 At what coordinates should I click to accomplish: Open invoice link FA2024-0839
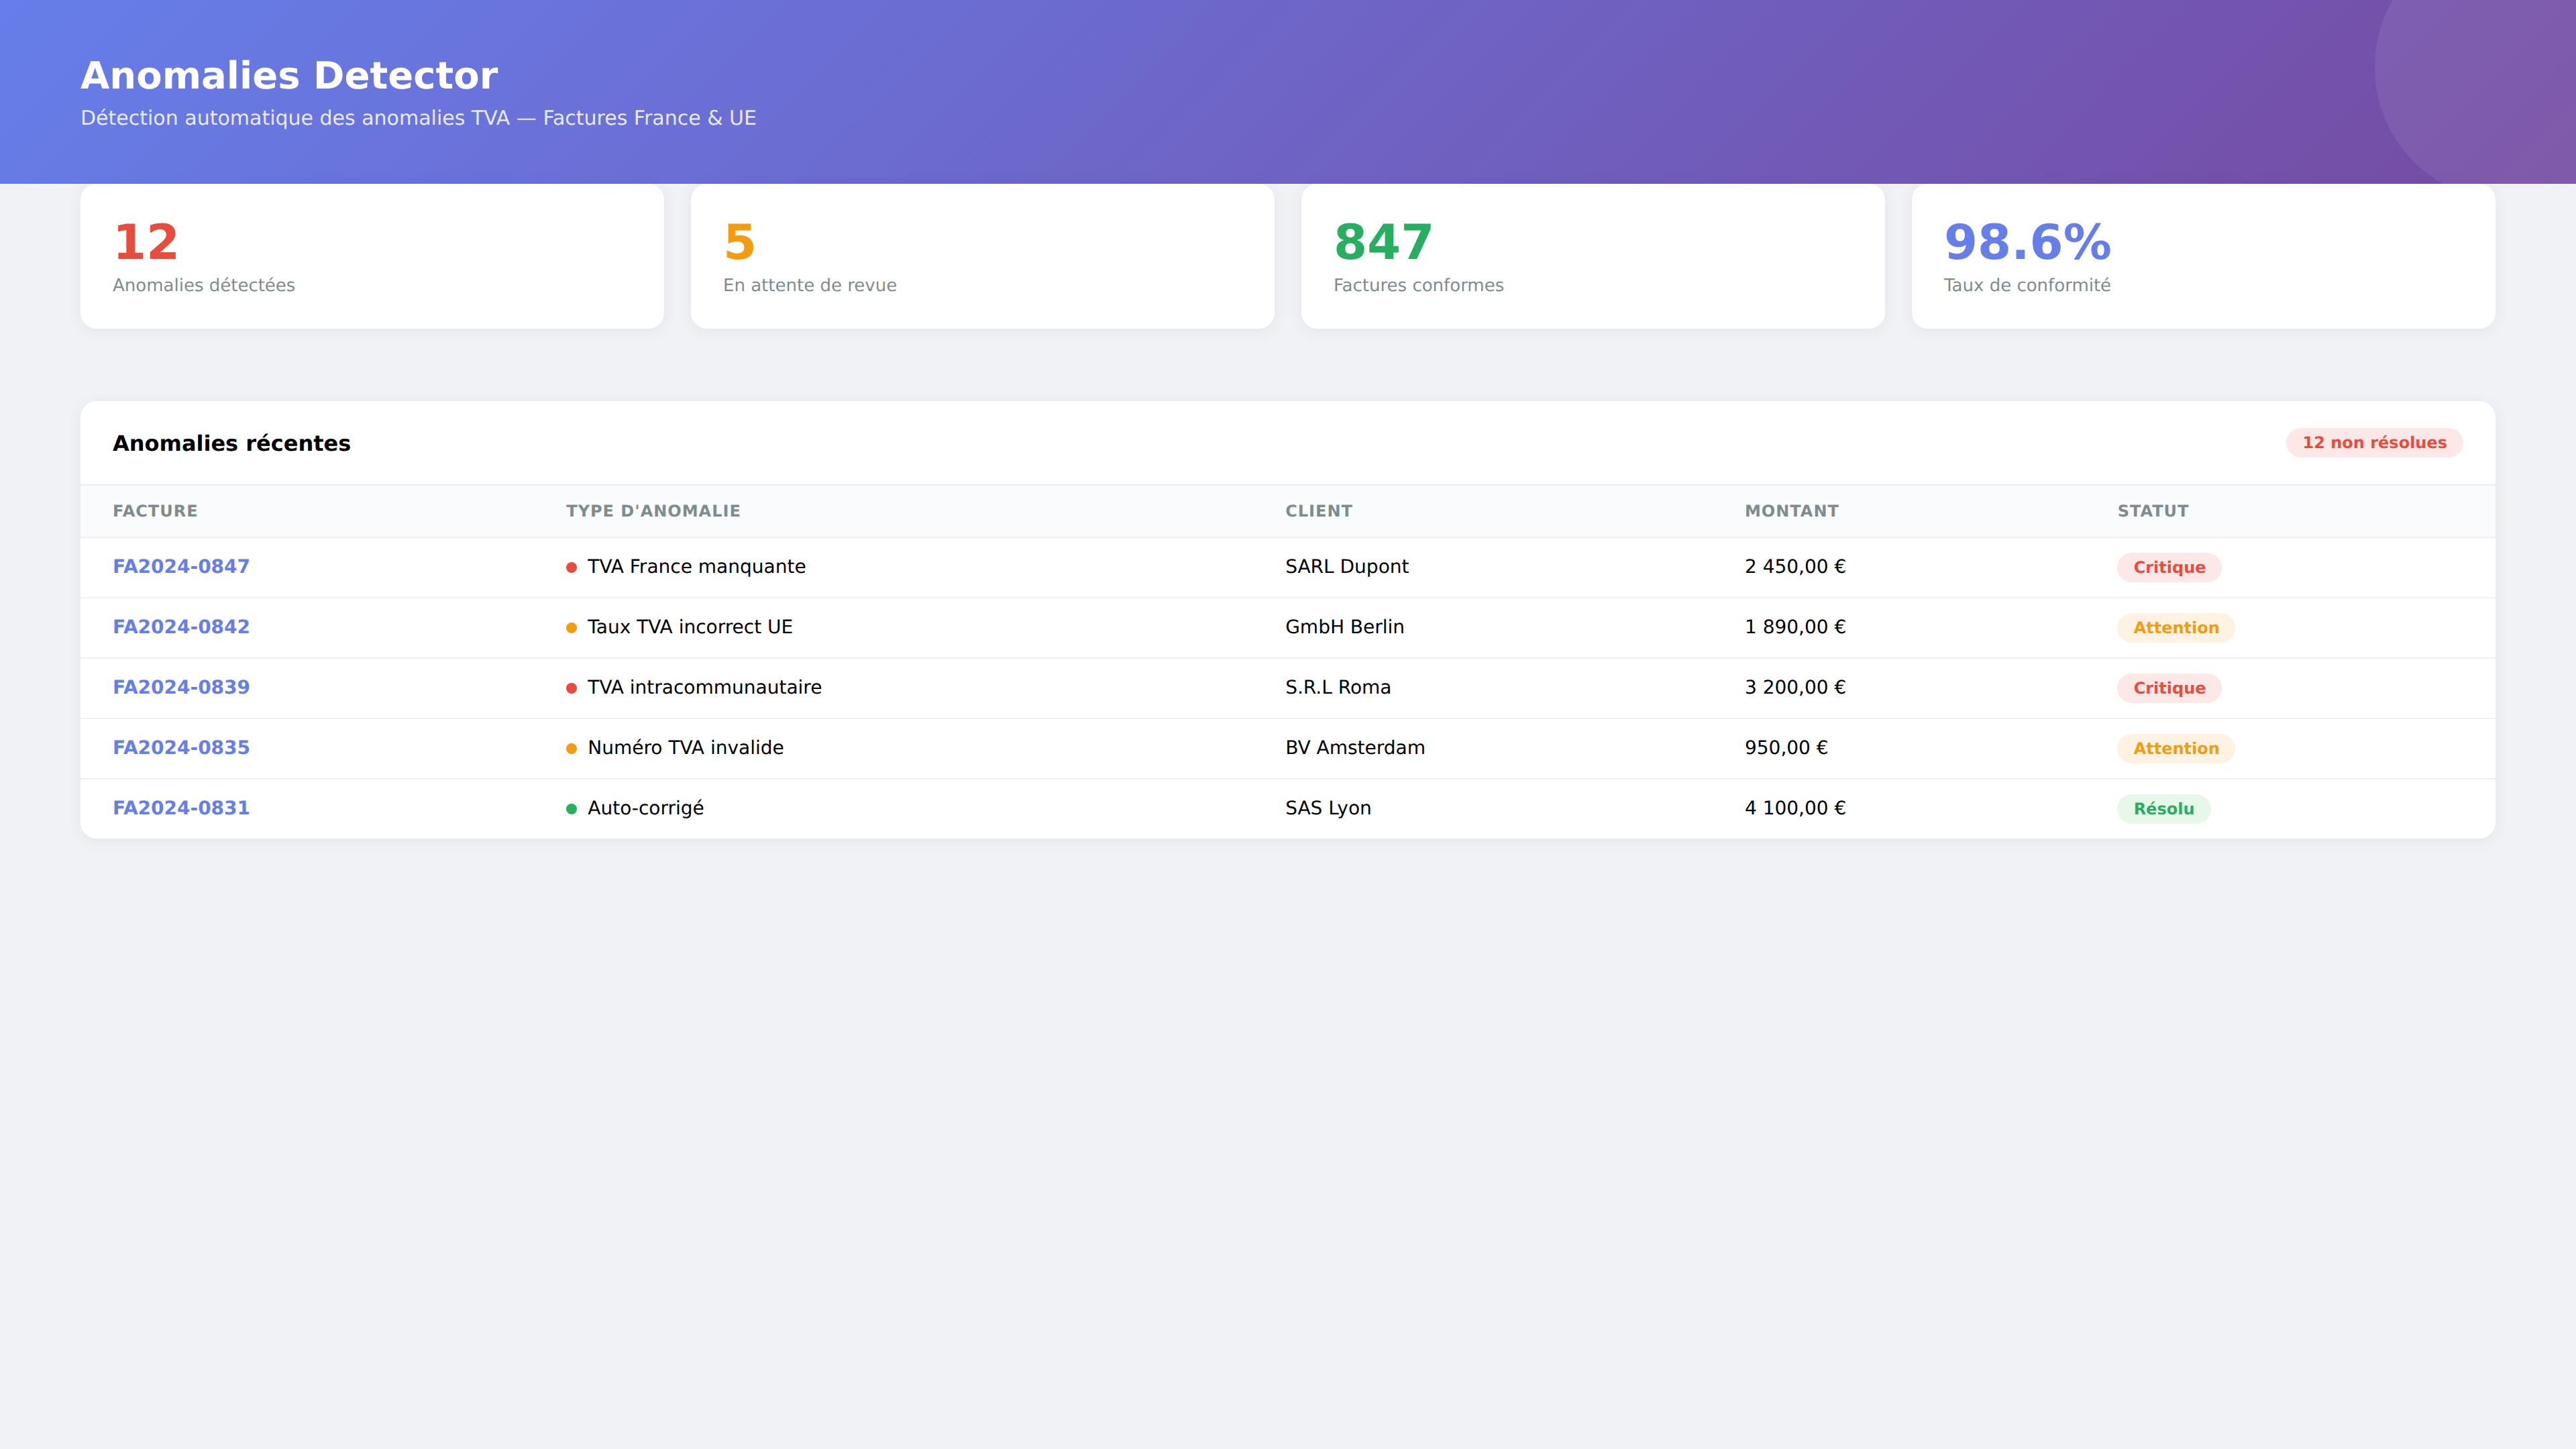181,687
